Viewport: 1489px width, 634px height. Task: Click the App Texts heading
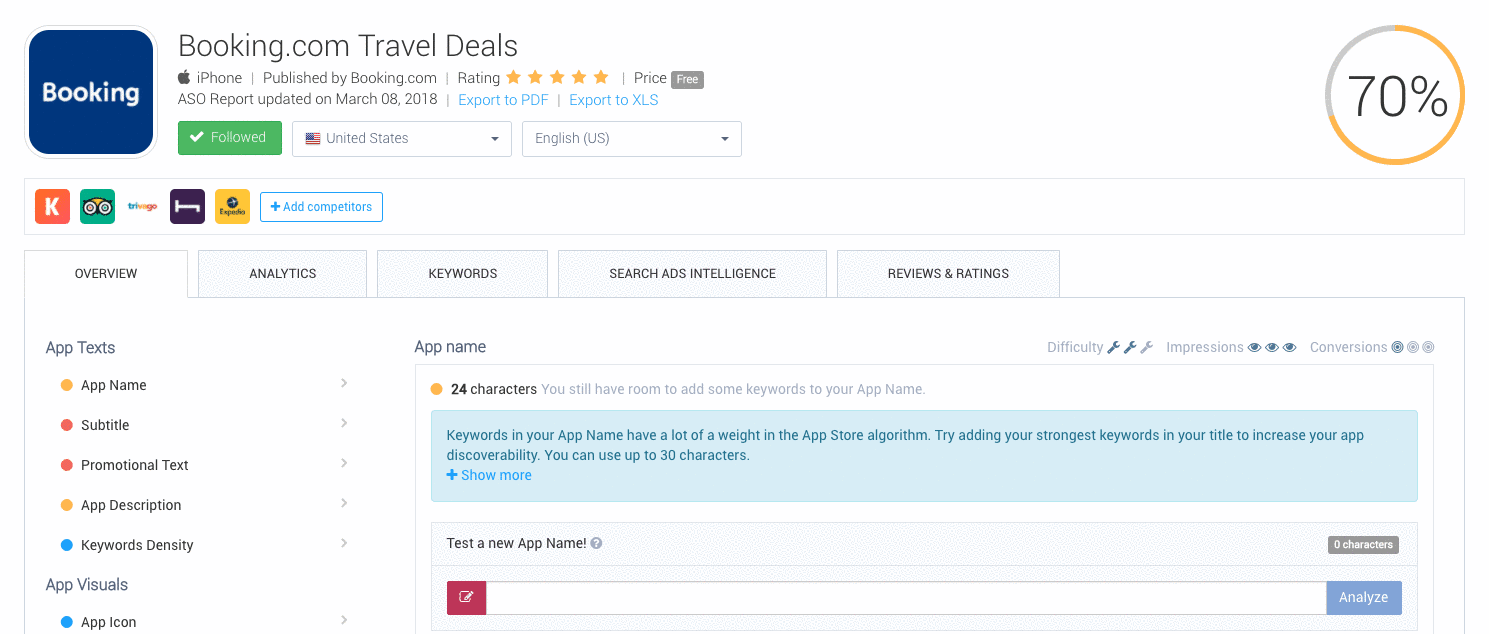tap(80, 348)
